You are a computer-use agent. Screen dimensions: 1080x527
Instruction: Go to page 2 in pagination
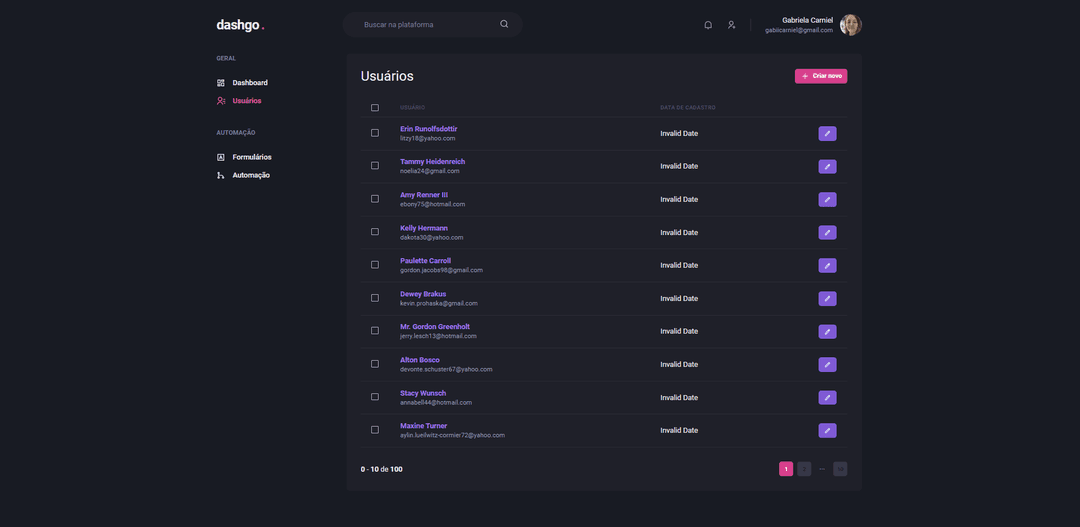[804, 469]
